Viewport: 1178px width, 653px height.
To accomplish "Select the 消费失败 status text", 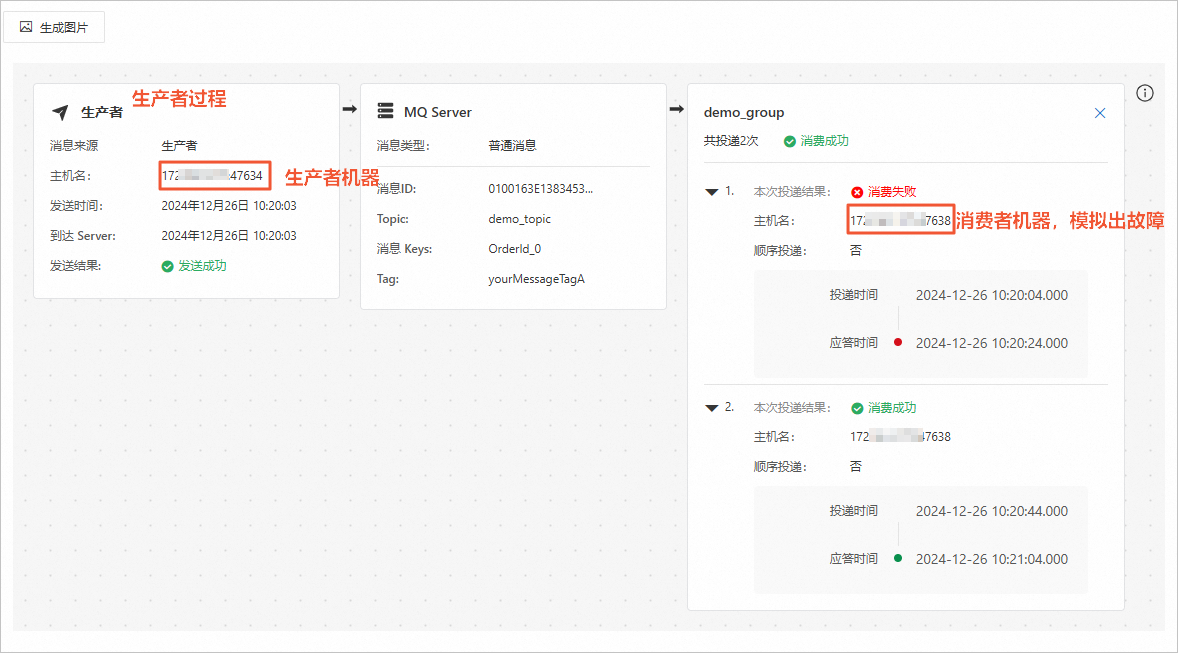I will tap(892, 192).
